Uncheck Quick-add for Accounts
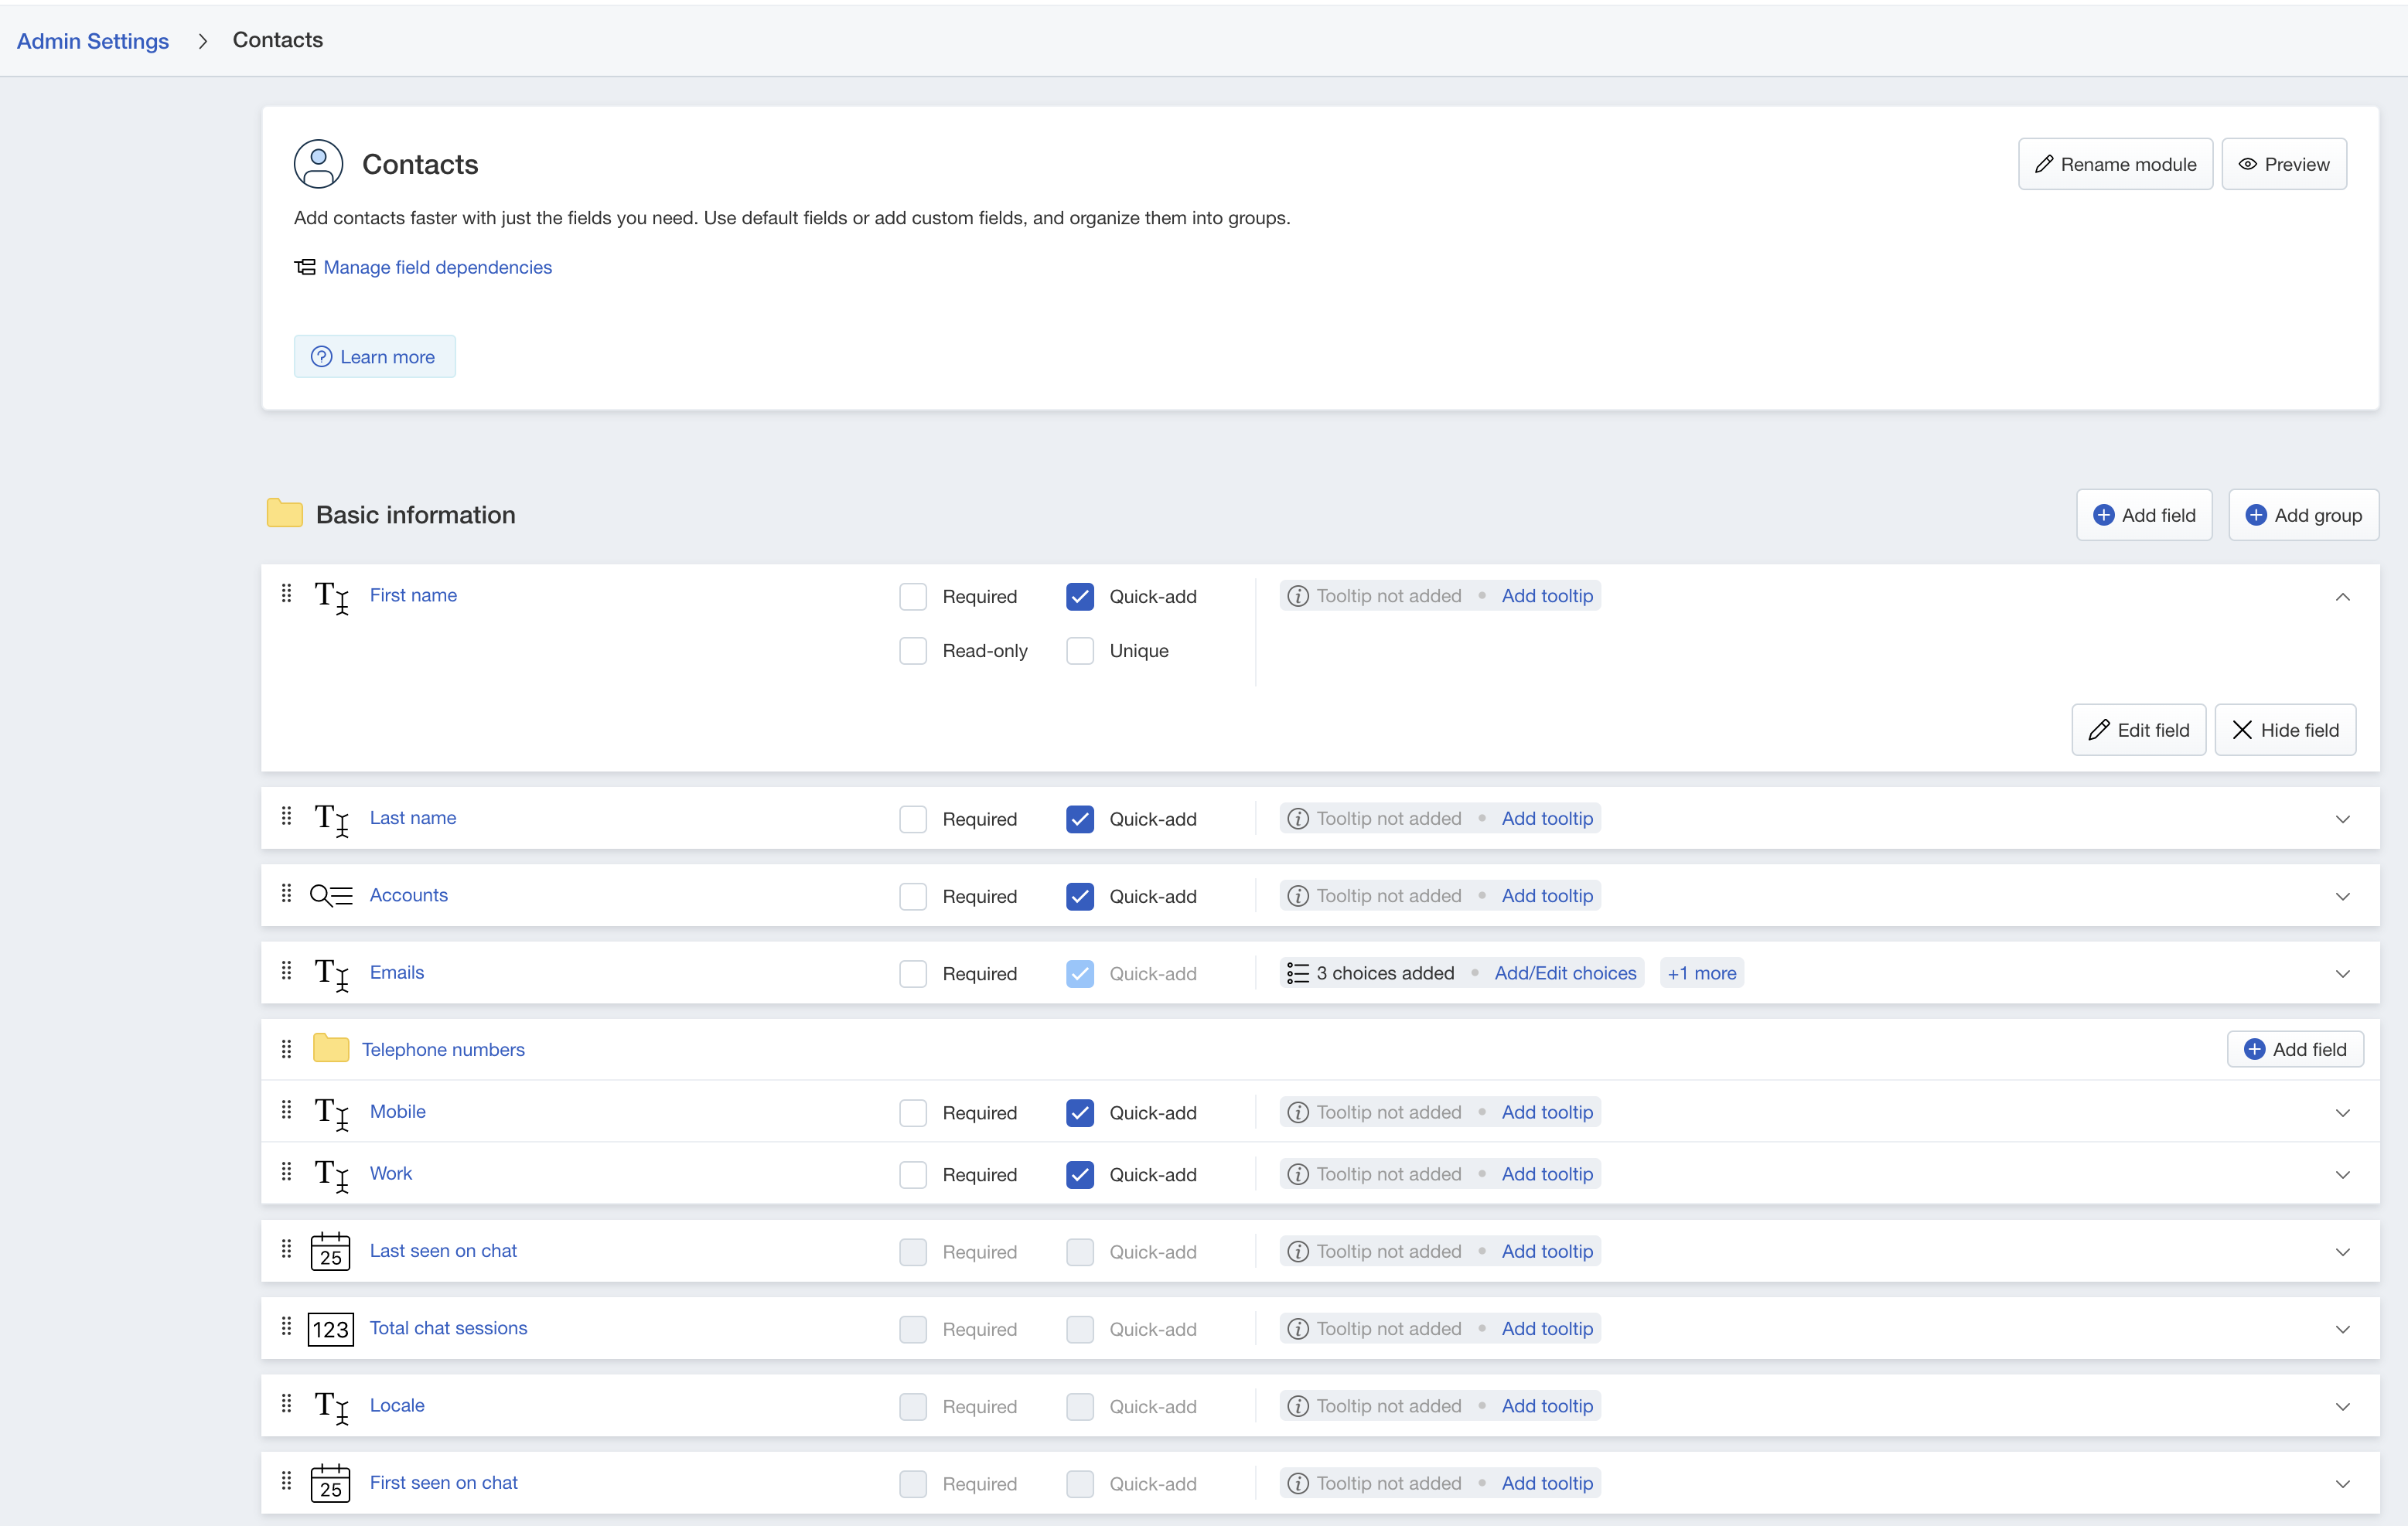 (1080, 896)
